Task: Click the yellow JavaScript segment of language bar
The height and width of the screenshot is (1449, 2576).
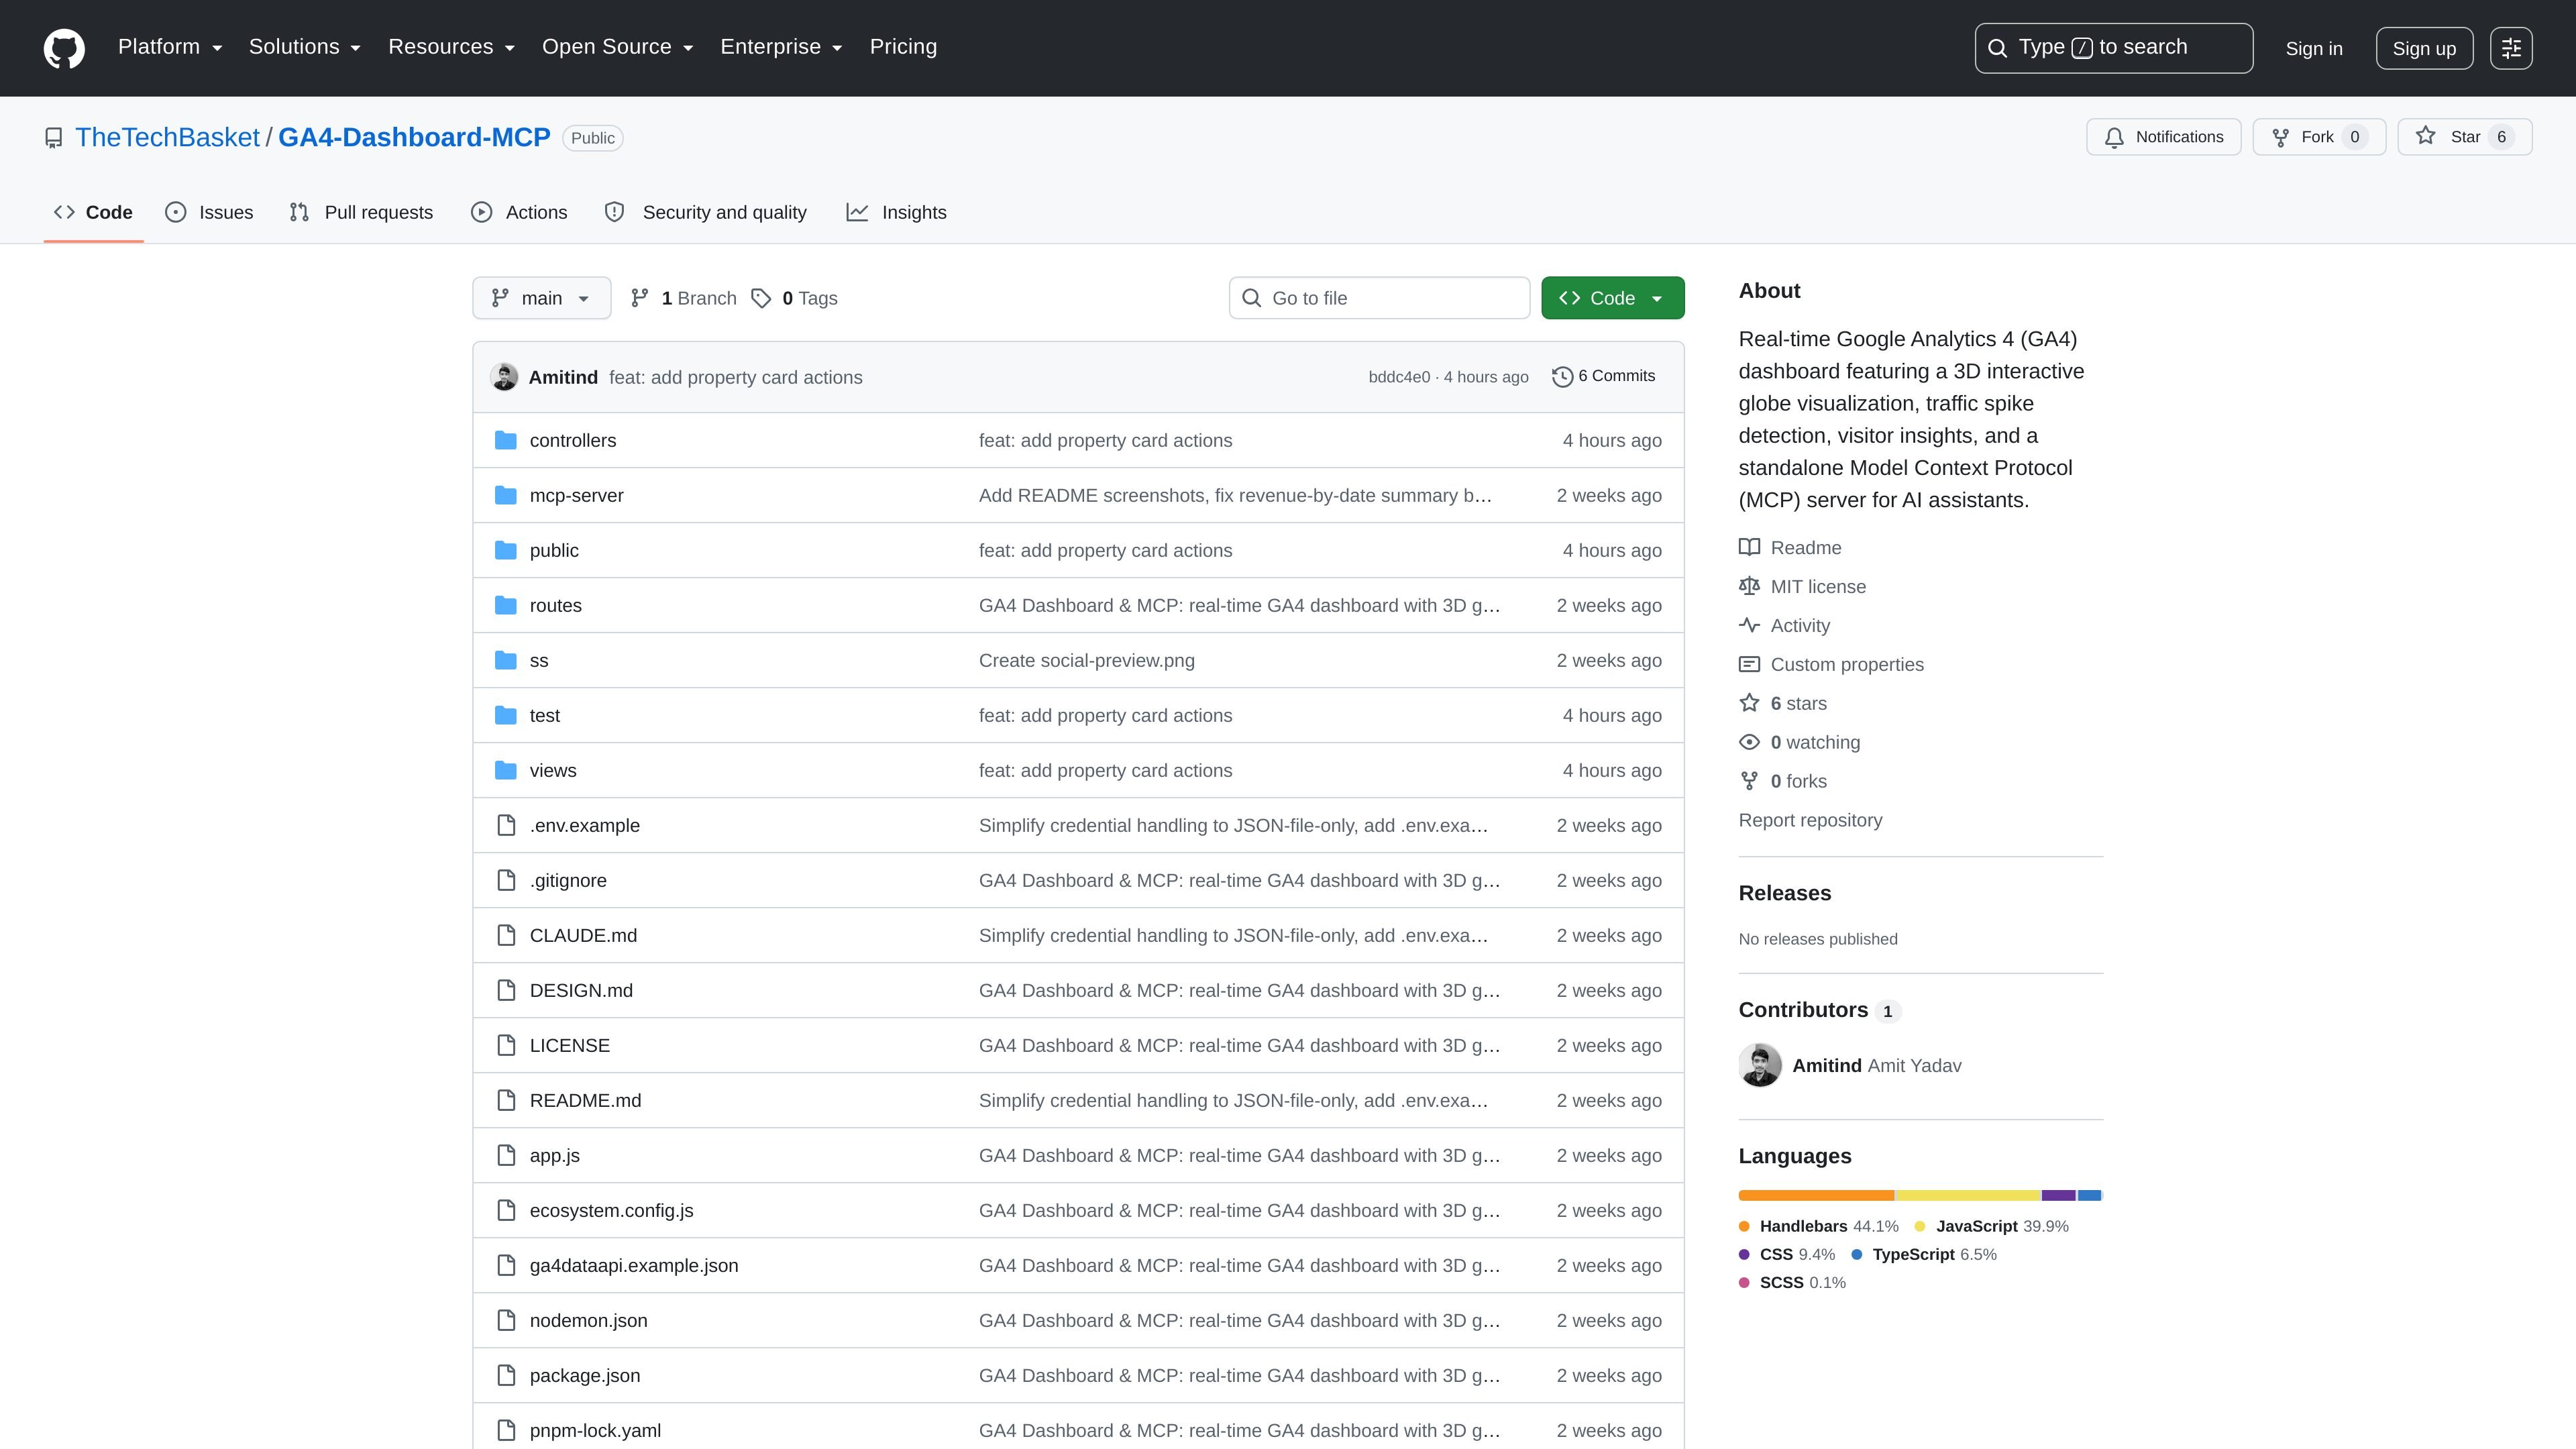Action: (x=1967, y=1195)
